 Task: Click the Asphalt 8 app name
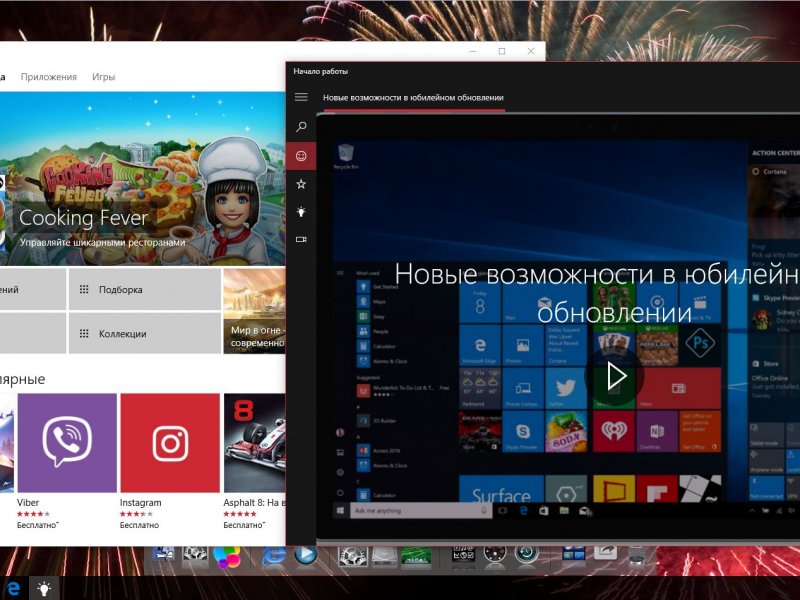click(x=255, y=503)
